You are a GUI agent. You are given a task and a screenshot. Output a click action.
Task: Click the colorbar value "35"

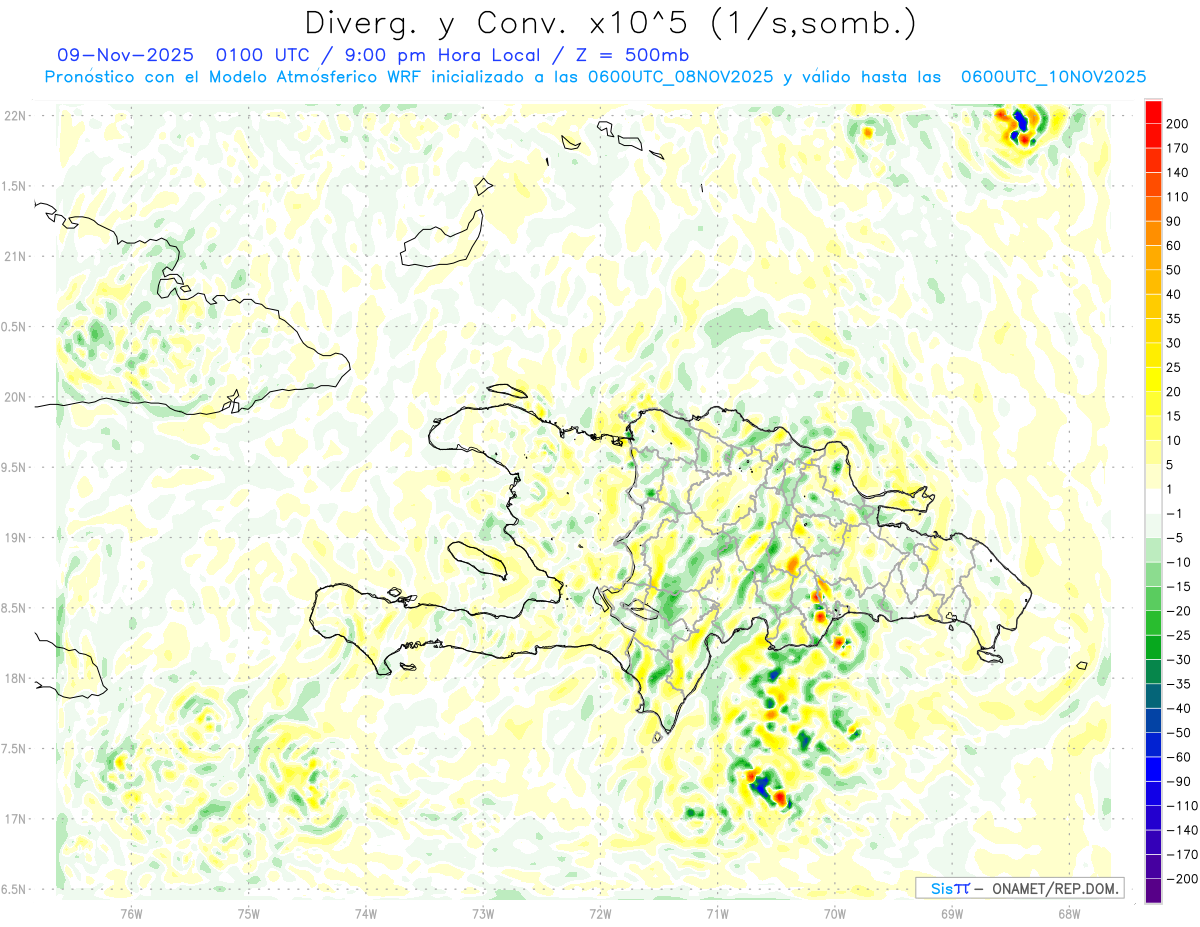point(1174,319)
